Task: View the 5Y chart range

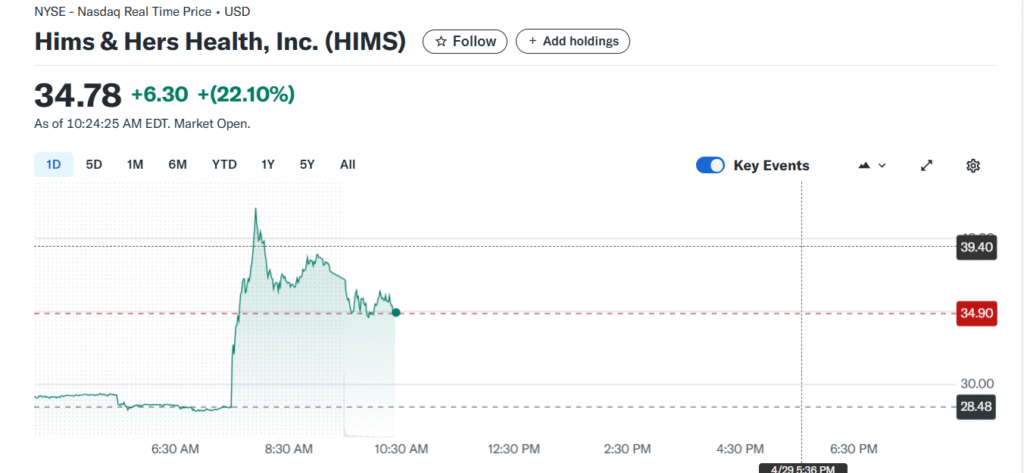Action: [x=307, y=165]
